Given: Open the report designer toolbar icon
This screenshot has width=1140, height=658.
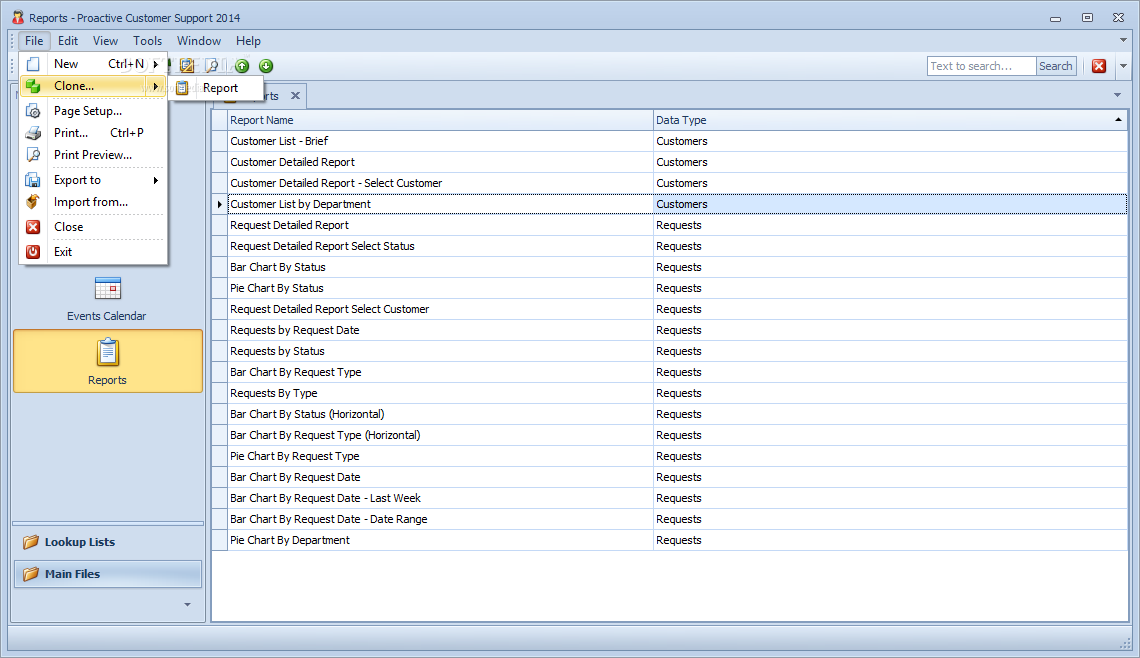Looking at the screenshot, I should (x=187, y=66).
